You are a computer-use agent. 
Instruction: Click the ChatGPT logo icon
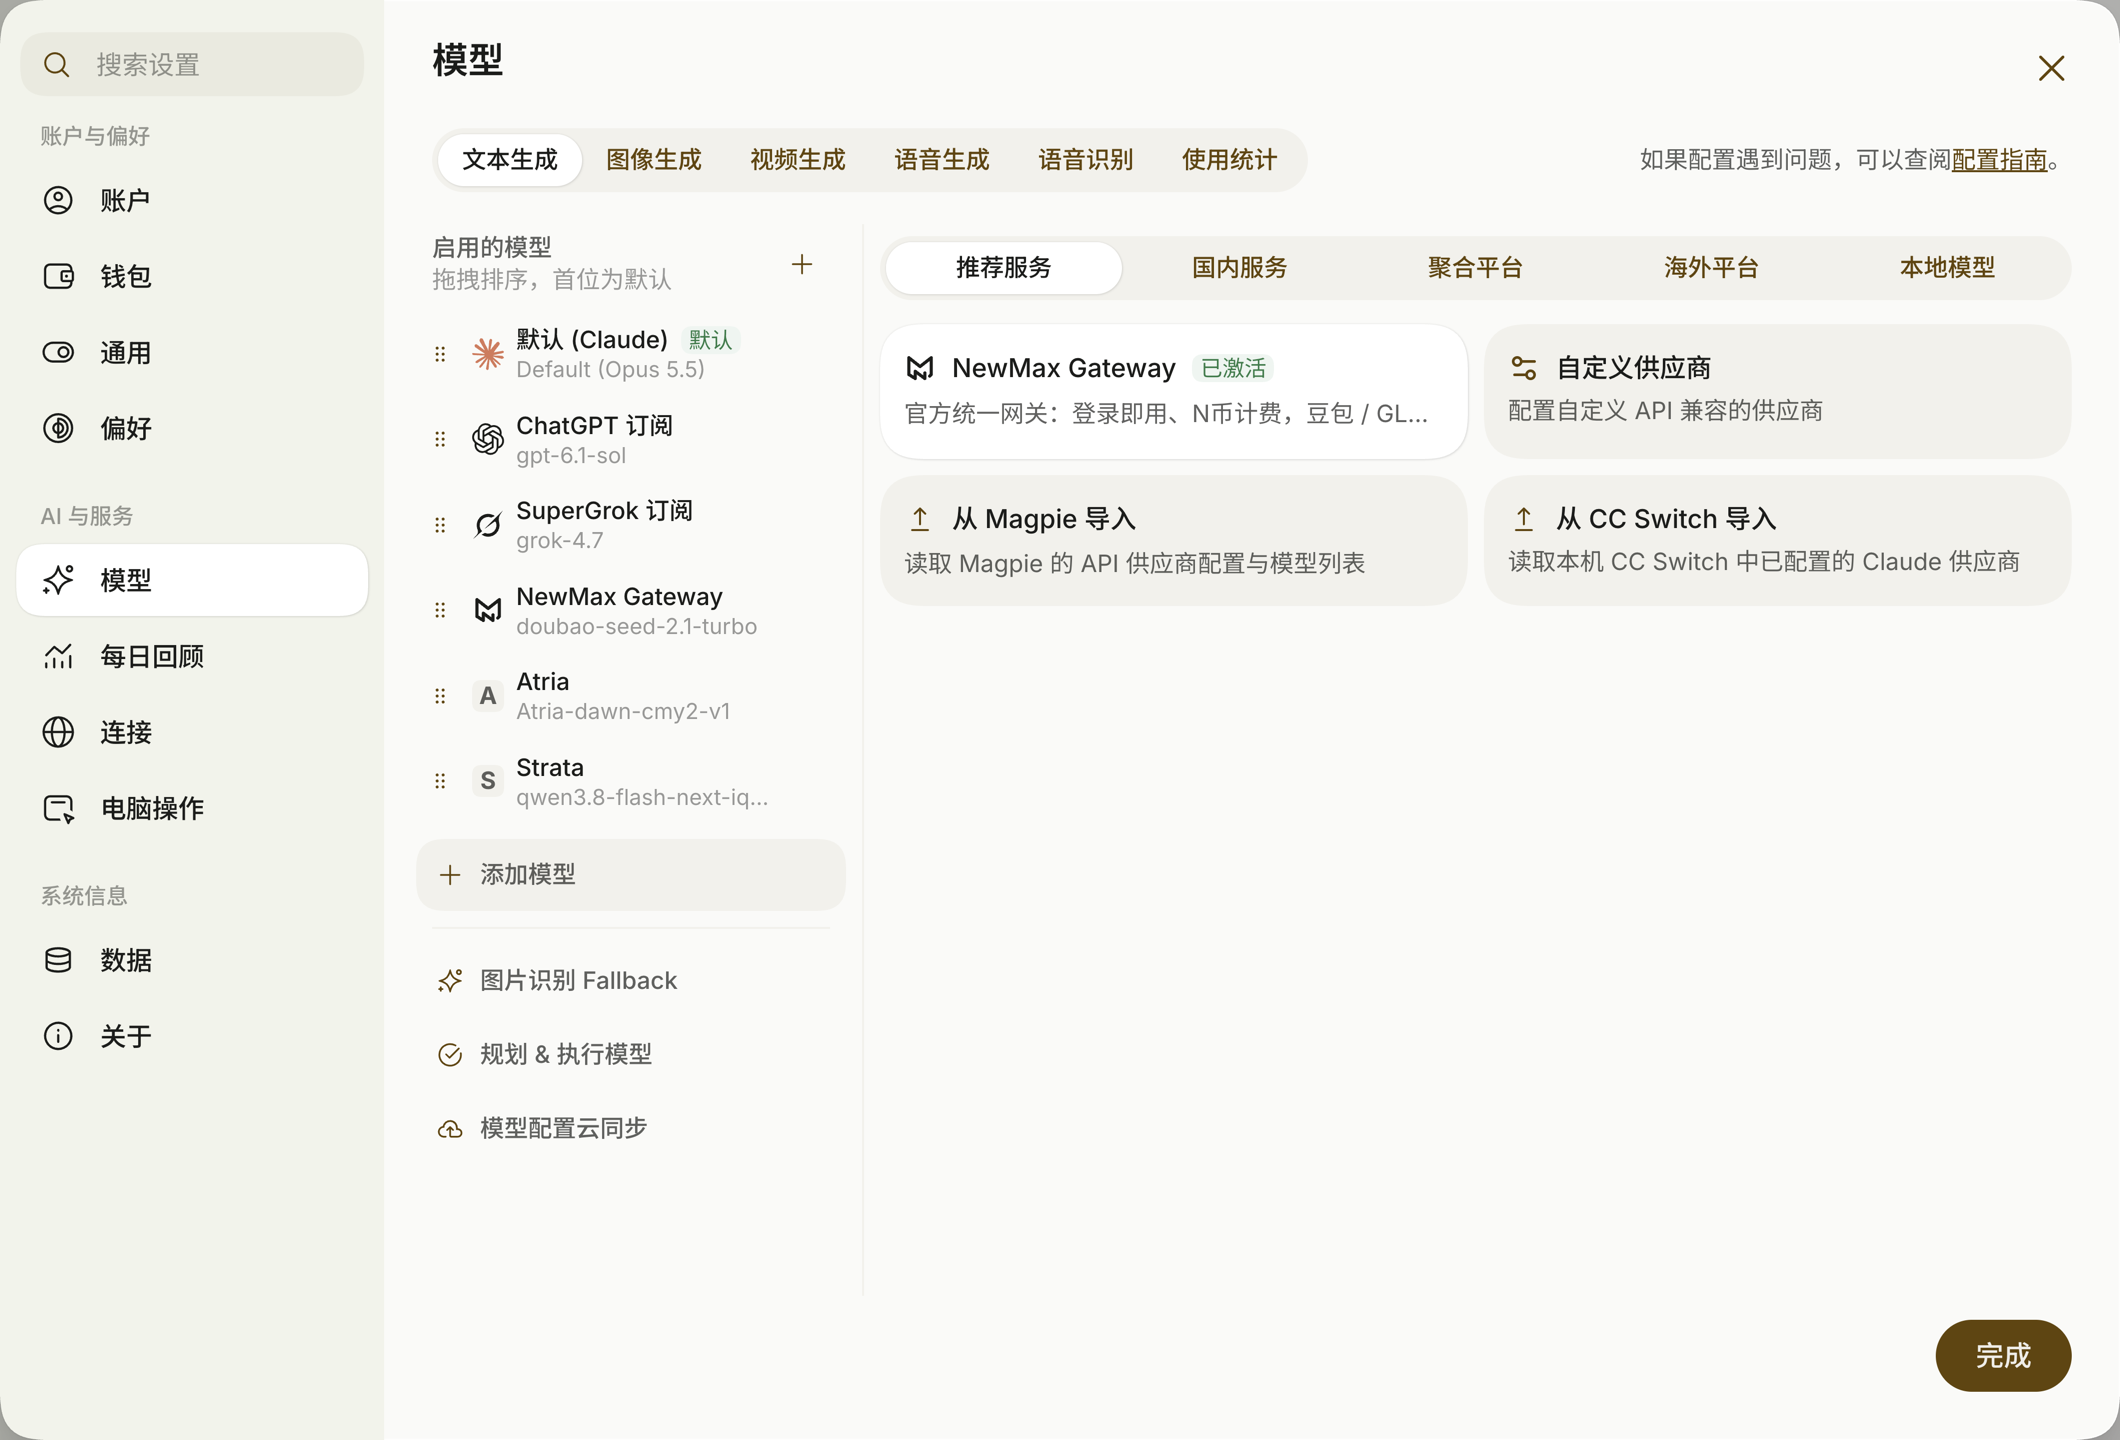pos(488,439)
